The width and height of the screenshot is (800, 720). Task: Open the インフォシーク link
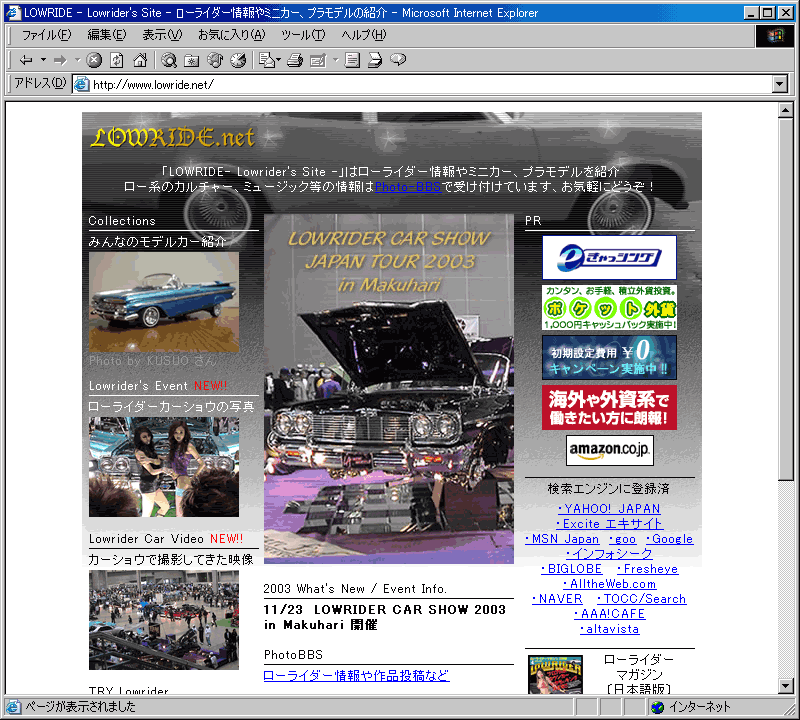609,554
